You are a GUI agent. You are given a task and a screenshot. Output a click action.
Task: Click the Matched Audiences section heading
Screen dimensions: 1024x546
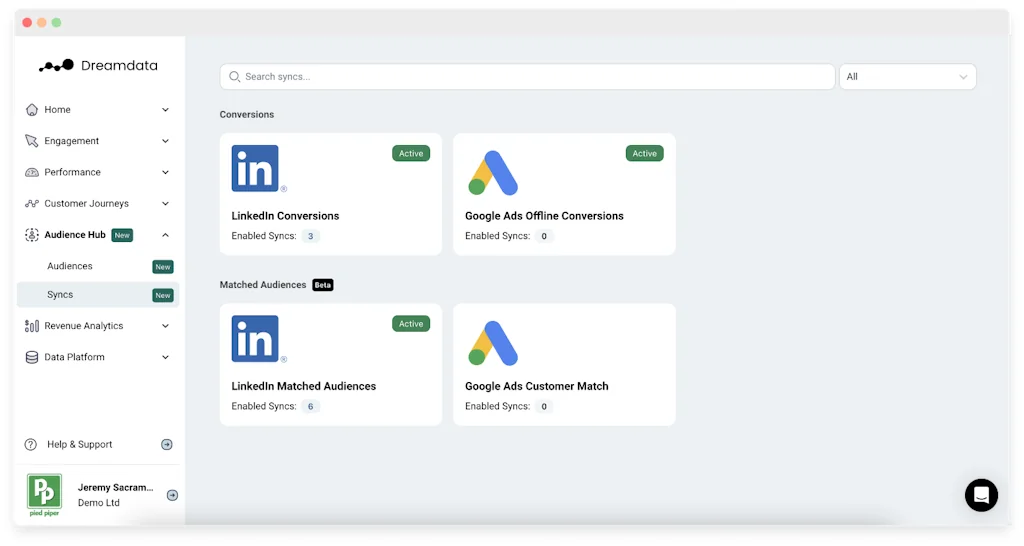click(263, 285)
